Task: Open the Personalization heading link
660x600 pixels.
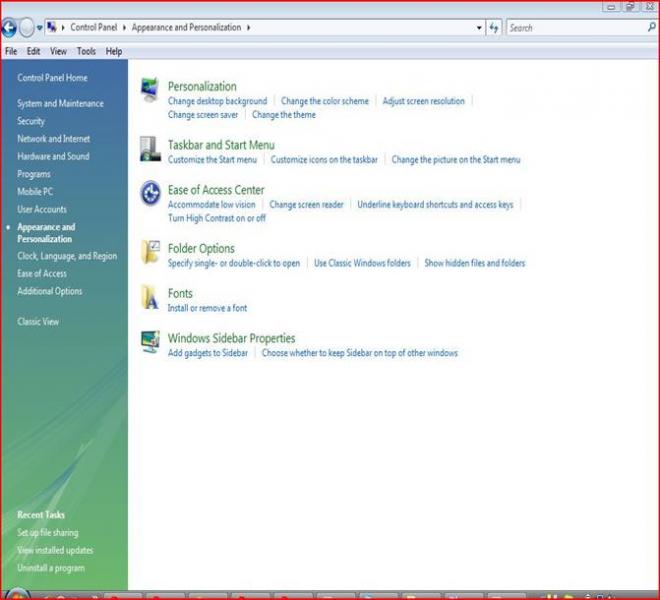Action: coord(202,86)
